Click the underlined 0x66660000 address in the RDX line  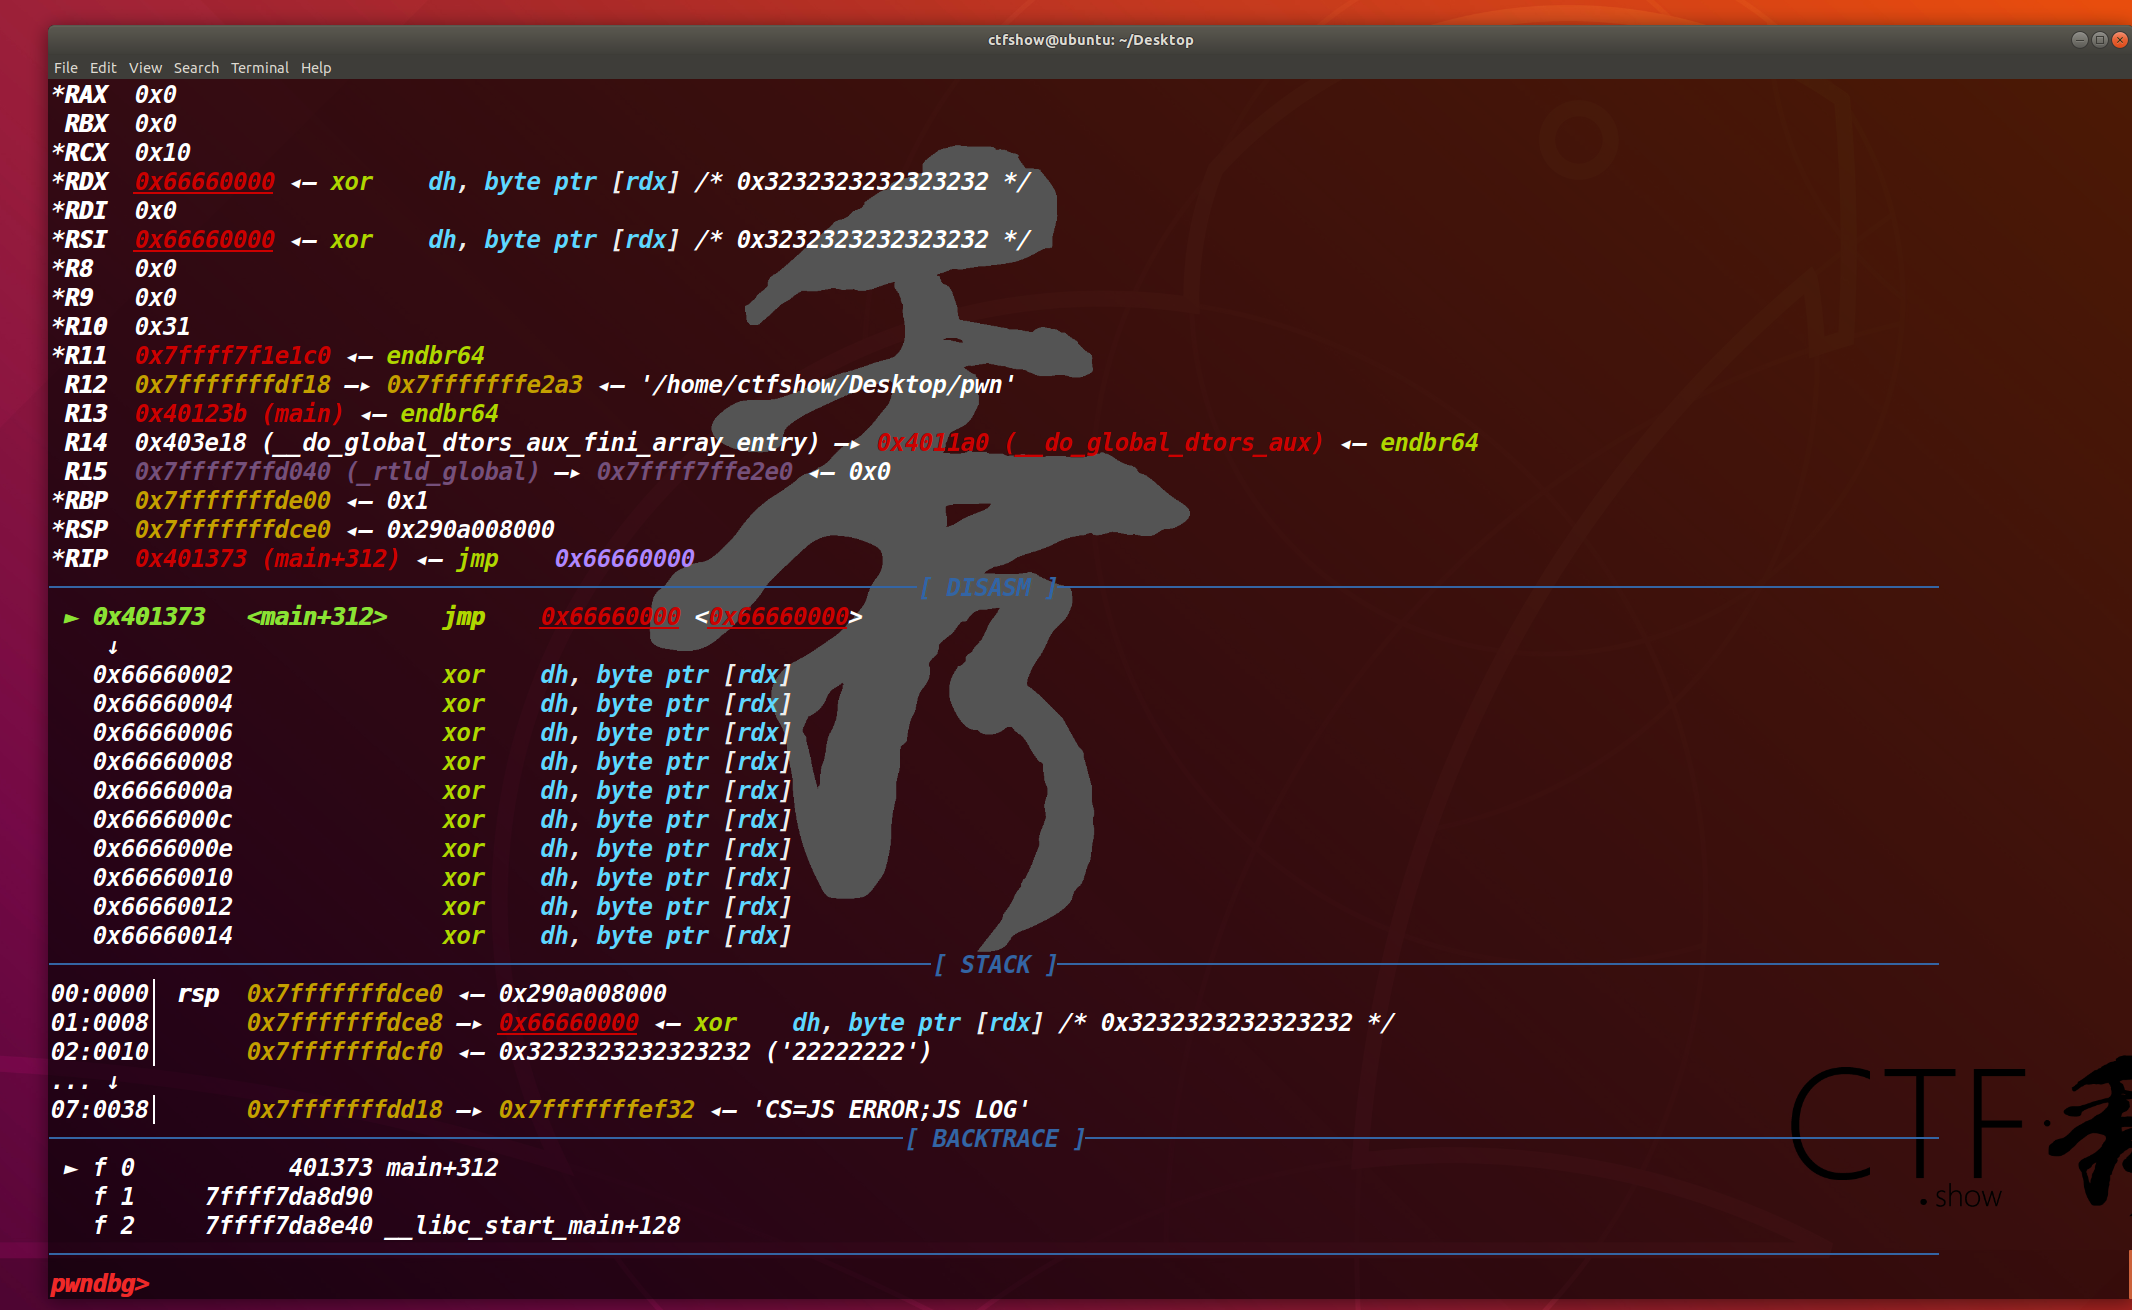click(204, 182)
